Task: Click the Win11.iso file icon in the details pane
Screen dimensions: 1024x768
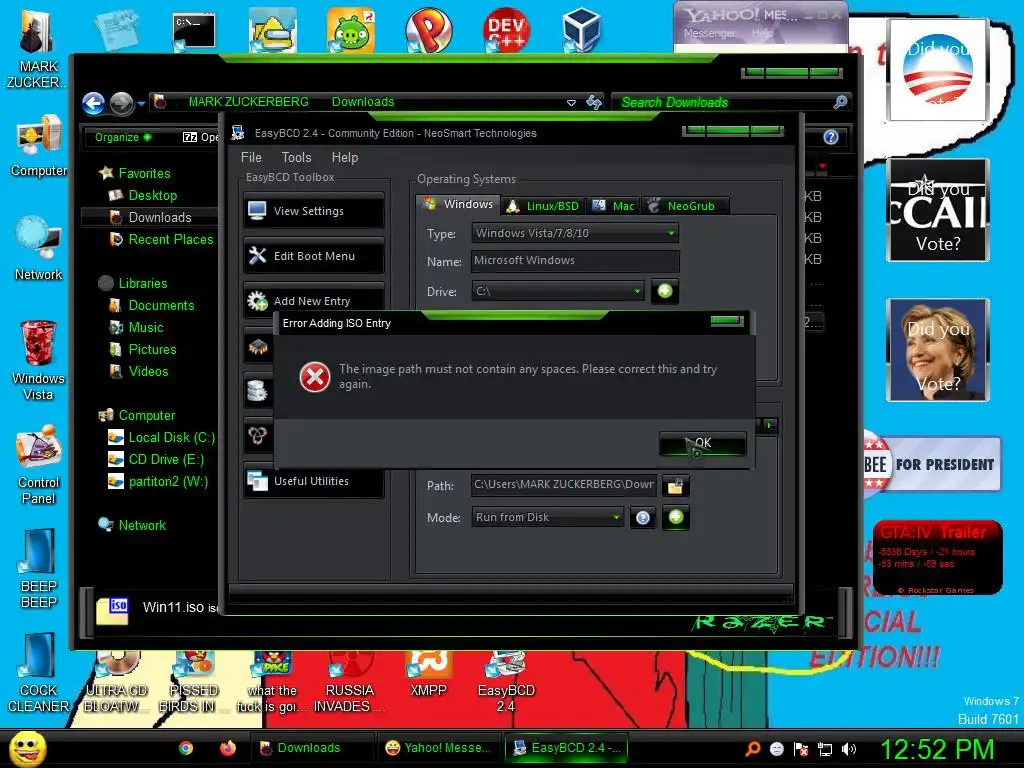Action: click(112, 611)
